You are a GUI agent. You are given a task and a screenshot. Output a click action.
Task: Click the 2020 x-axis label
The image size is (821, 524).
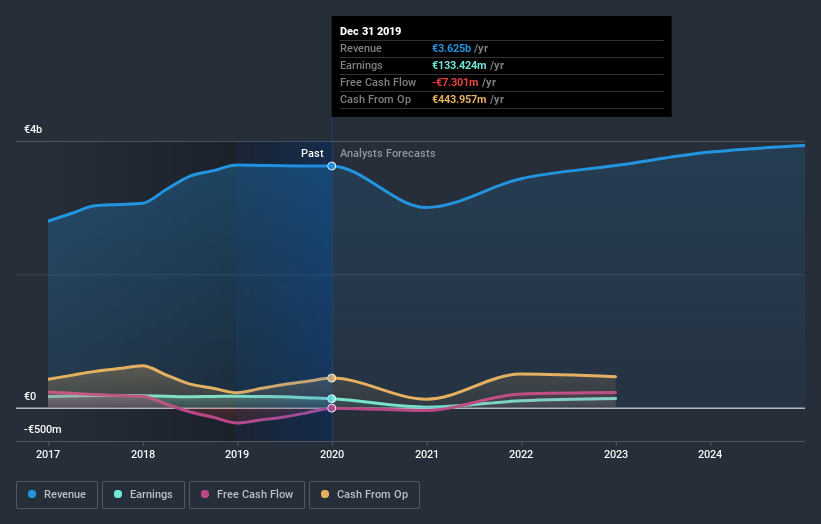click(332, 454)
